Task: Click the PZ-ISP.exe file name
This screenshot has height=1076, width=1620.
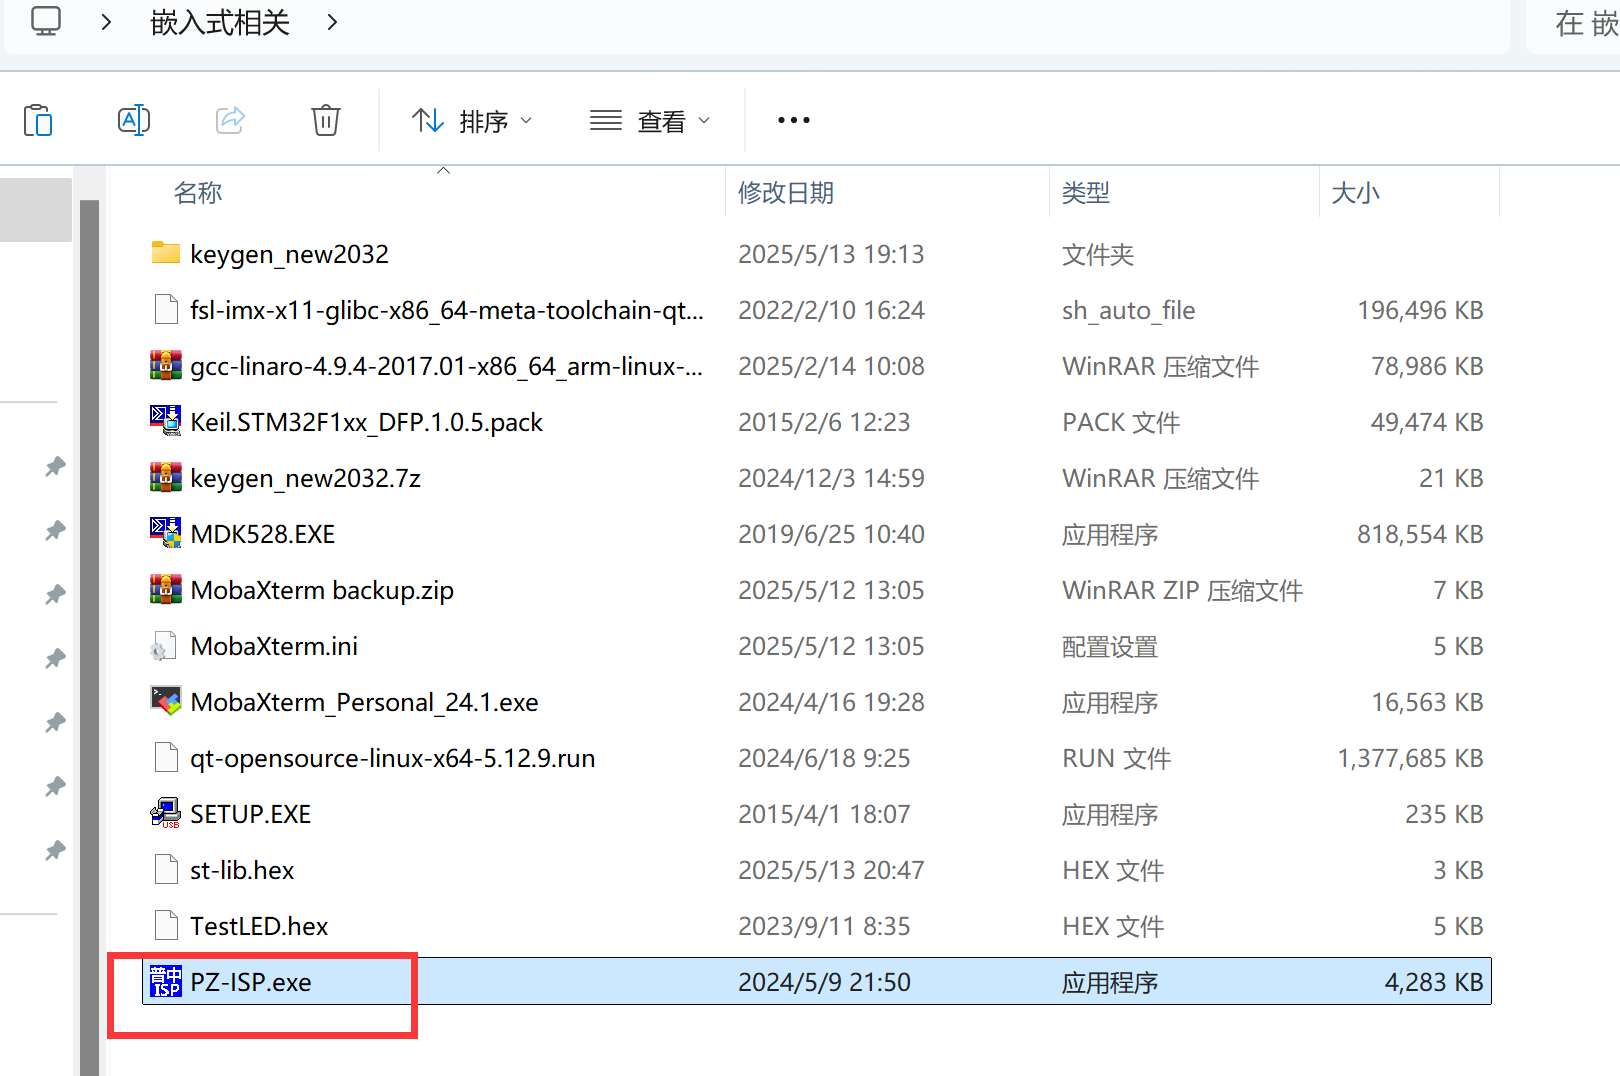Action: click(251, 982)
